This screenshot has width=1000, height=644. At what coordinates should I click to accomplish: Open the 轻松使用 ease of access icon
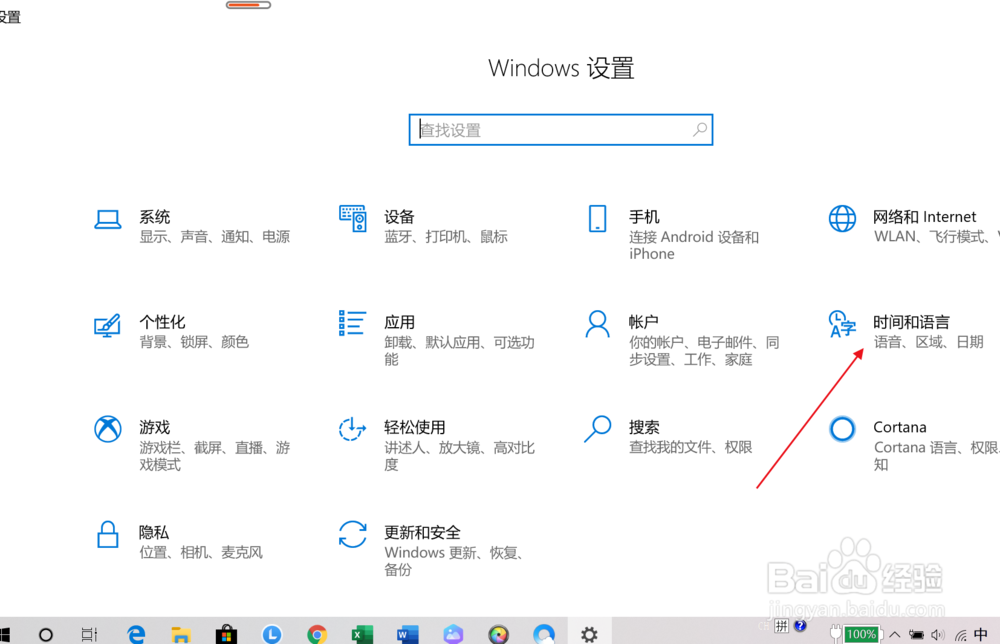coord(352,429)
